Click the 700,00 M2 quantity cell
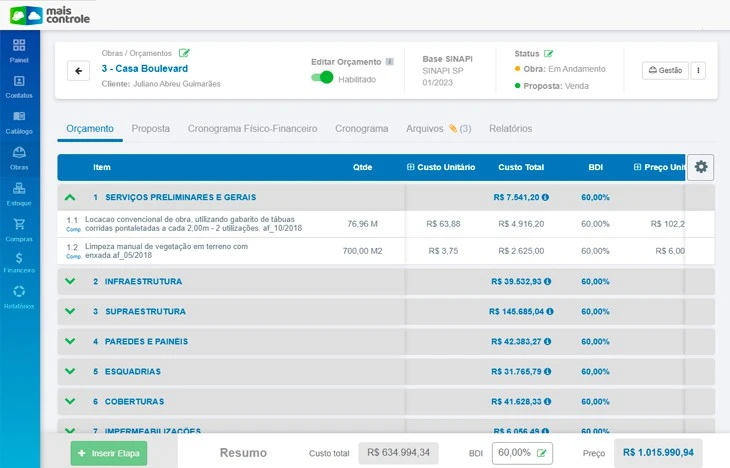 click(x=362, y=251)
